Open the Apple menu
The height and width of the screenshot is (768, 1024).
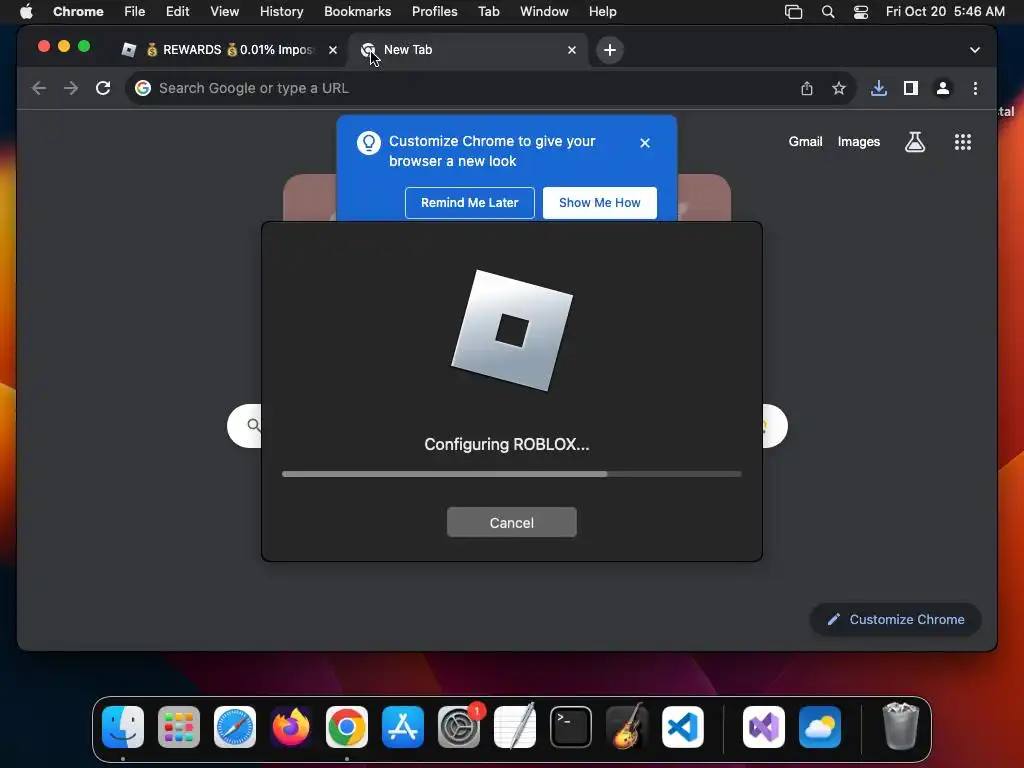click(26, 11)
